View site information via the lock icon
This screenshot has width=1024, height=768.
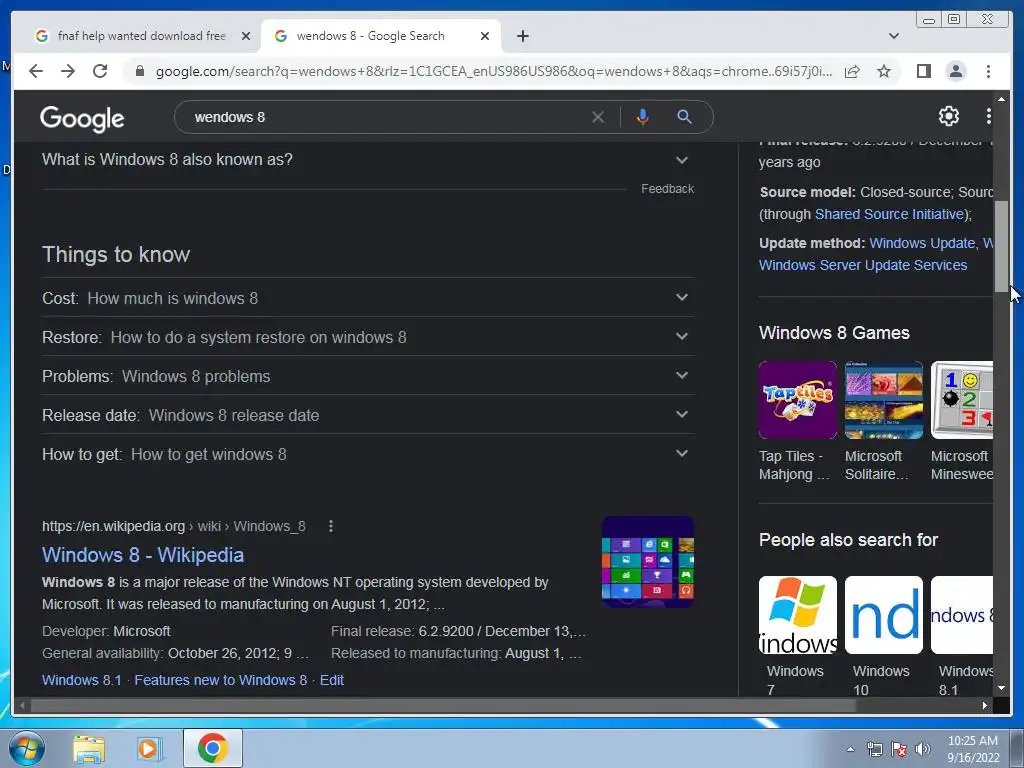139,71
